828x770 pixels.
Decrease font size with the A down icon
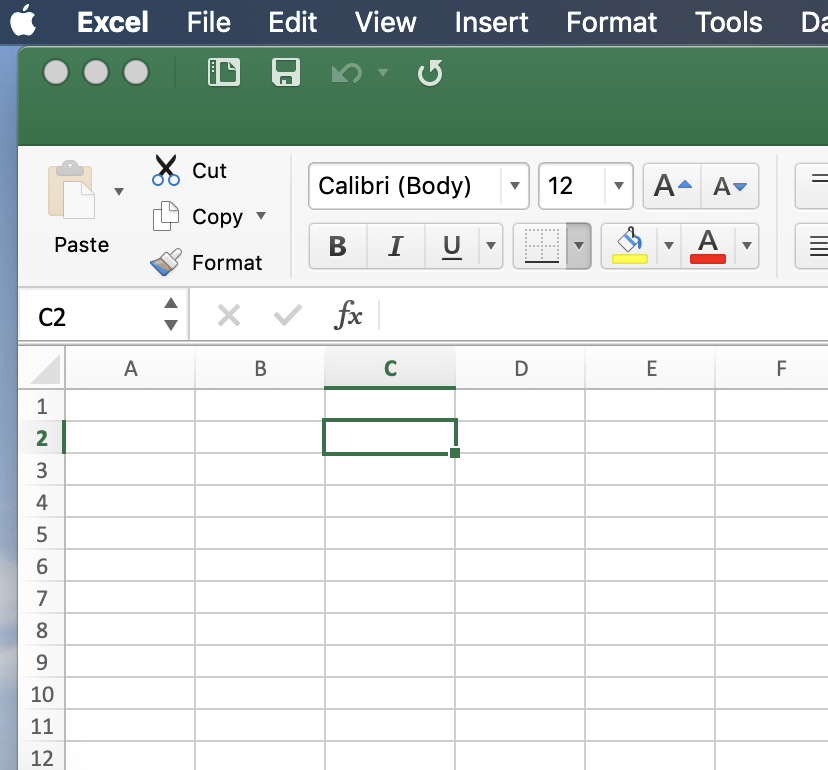click(x=730, y=186)
